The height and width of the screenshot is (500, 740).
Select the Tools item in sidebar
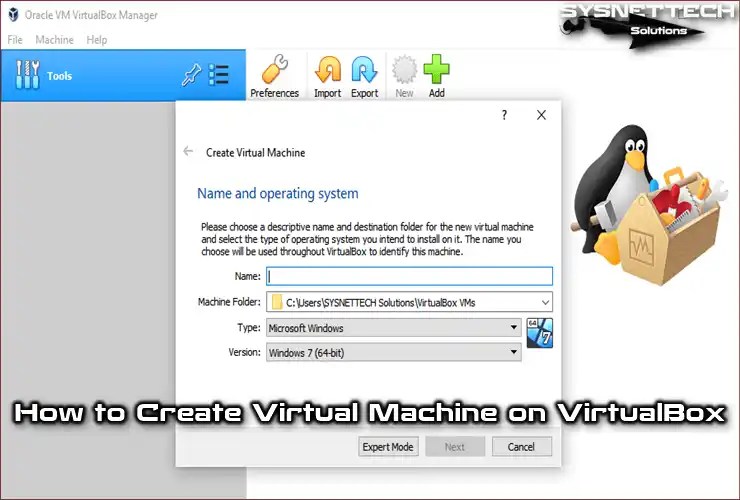click(123, 76)
